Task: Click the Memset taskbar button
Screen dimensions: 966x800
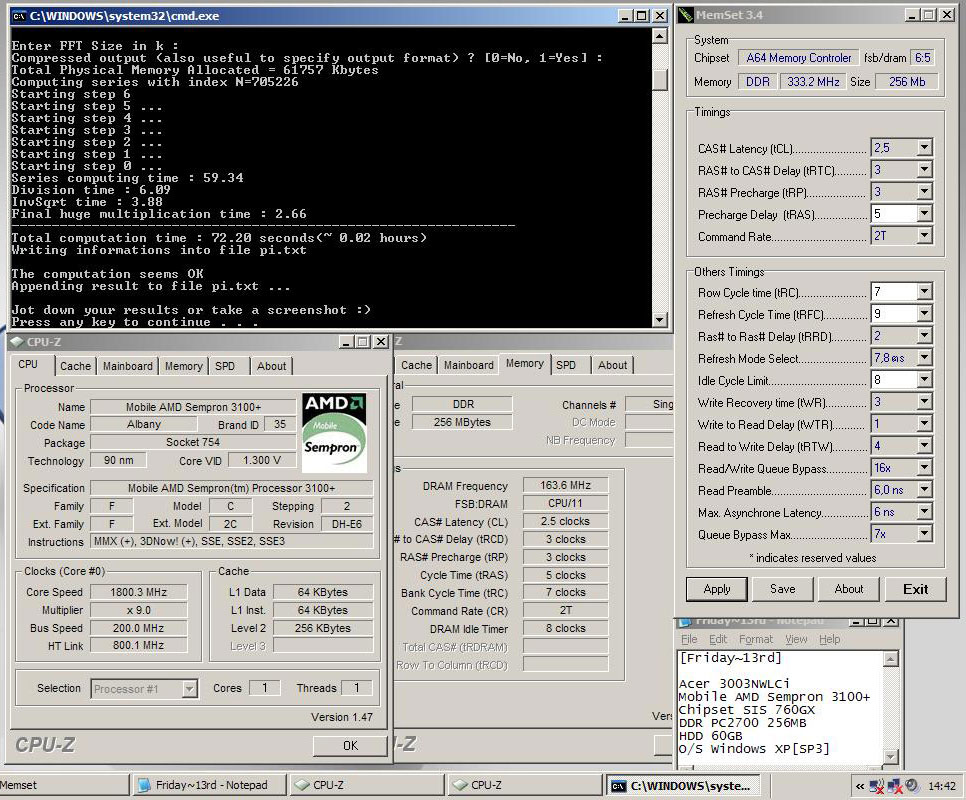Action: click(x=64, y=785)
